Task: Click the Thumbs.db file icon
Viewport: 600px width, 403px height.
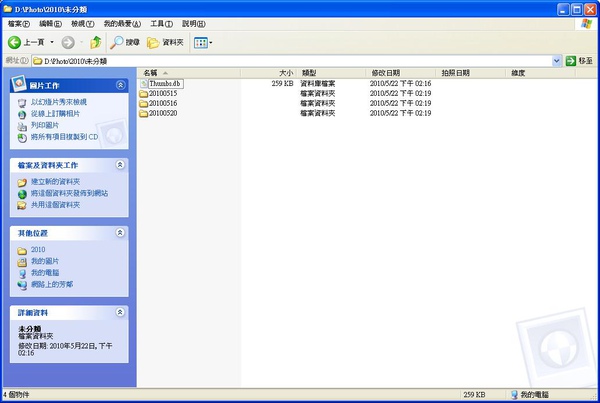Action: click(x=143, y=83)
